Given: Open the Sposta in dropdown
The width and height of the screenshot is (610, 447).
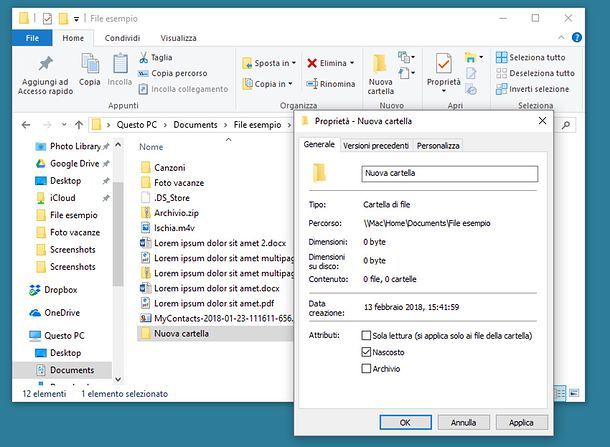Looking at the screenshot, I should 269,63.
